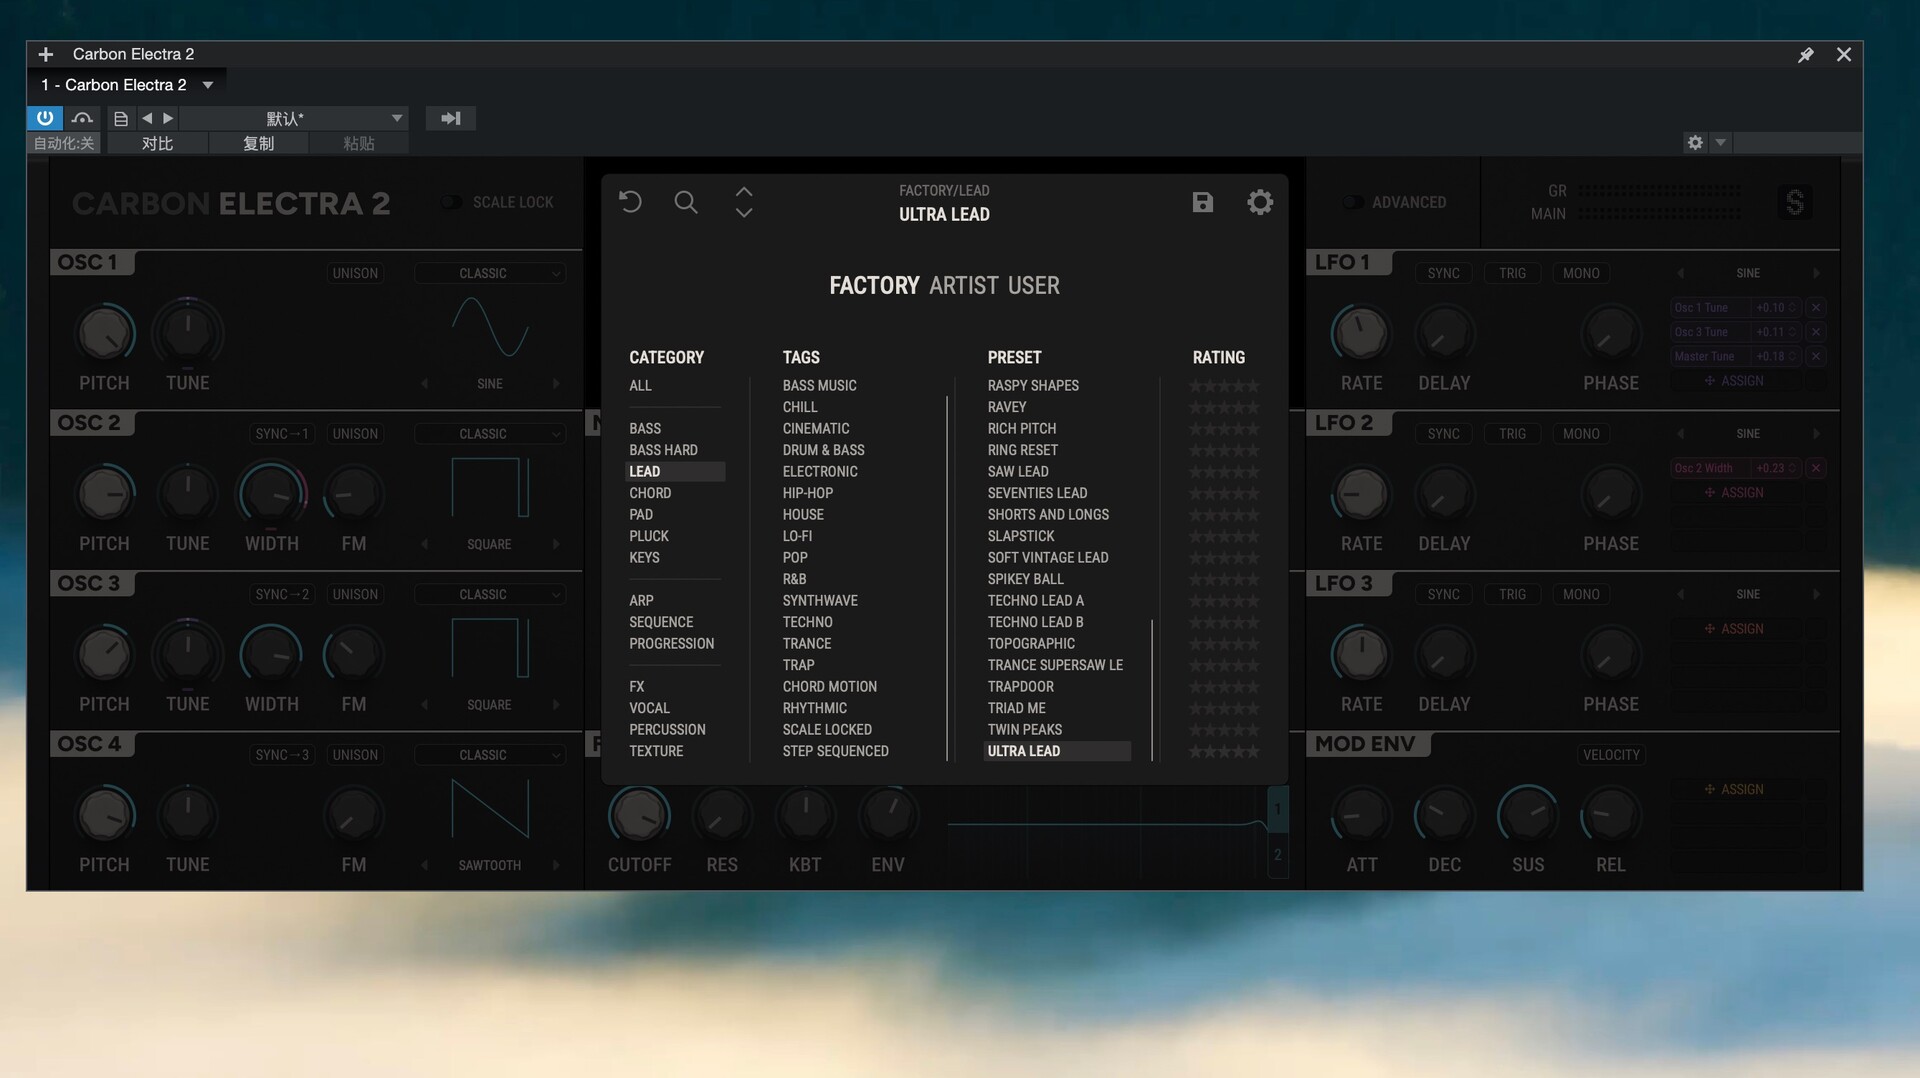Remove the Osc 2 Width modulation assignment
The width and height of the screenshot is (1920, 1078).
[1816, 468]
